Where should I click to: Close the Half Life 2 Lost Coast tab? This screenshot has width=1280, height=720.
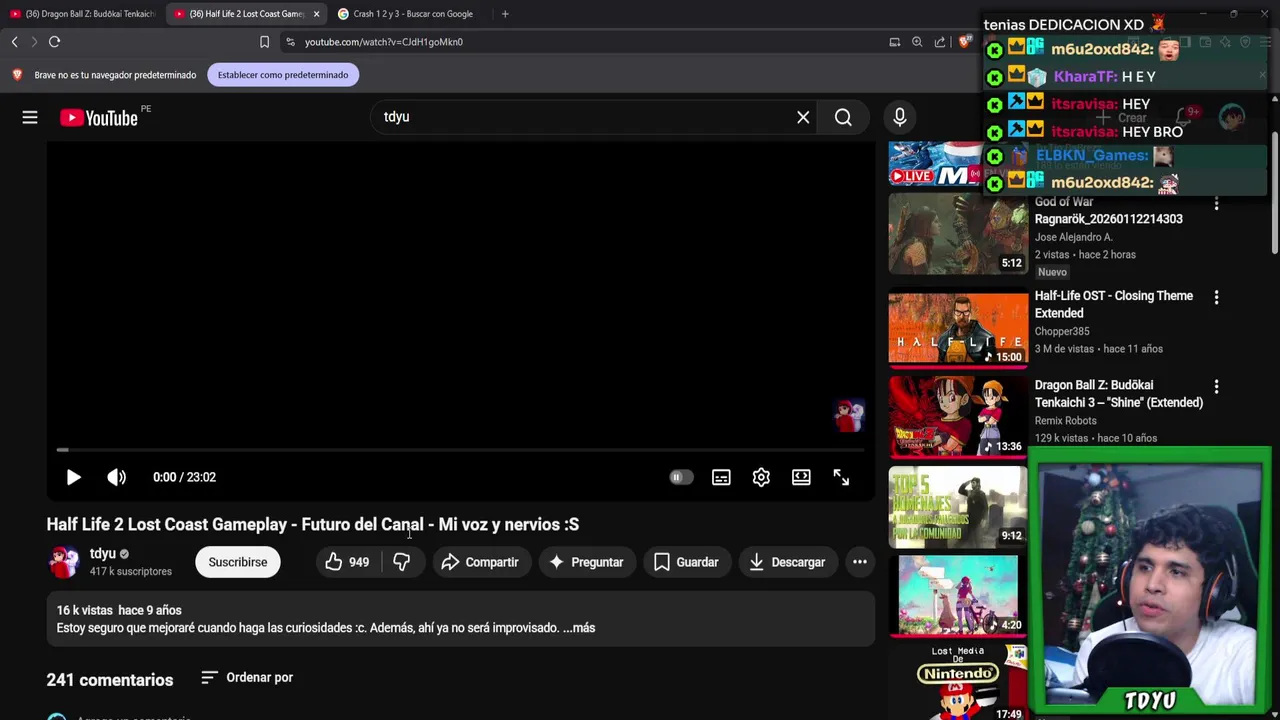click(x=316, y=14)
